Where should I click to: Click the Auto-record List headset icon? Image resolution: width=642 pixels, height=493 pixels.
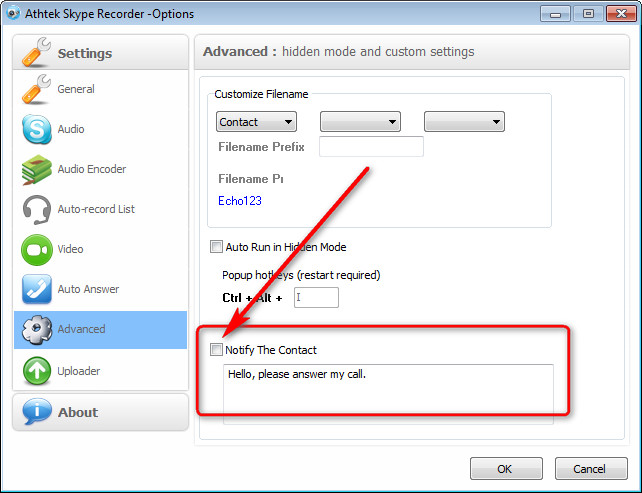pos(37,209)
